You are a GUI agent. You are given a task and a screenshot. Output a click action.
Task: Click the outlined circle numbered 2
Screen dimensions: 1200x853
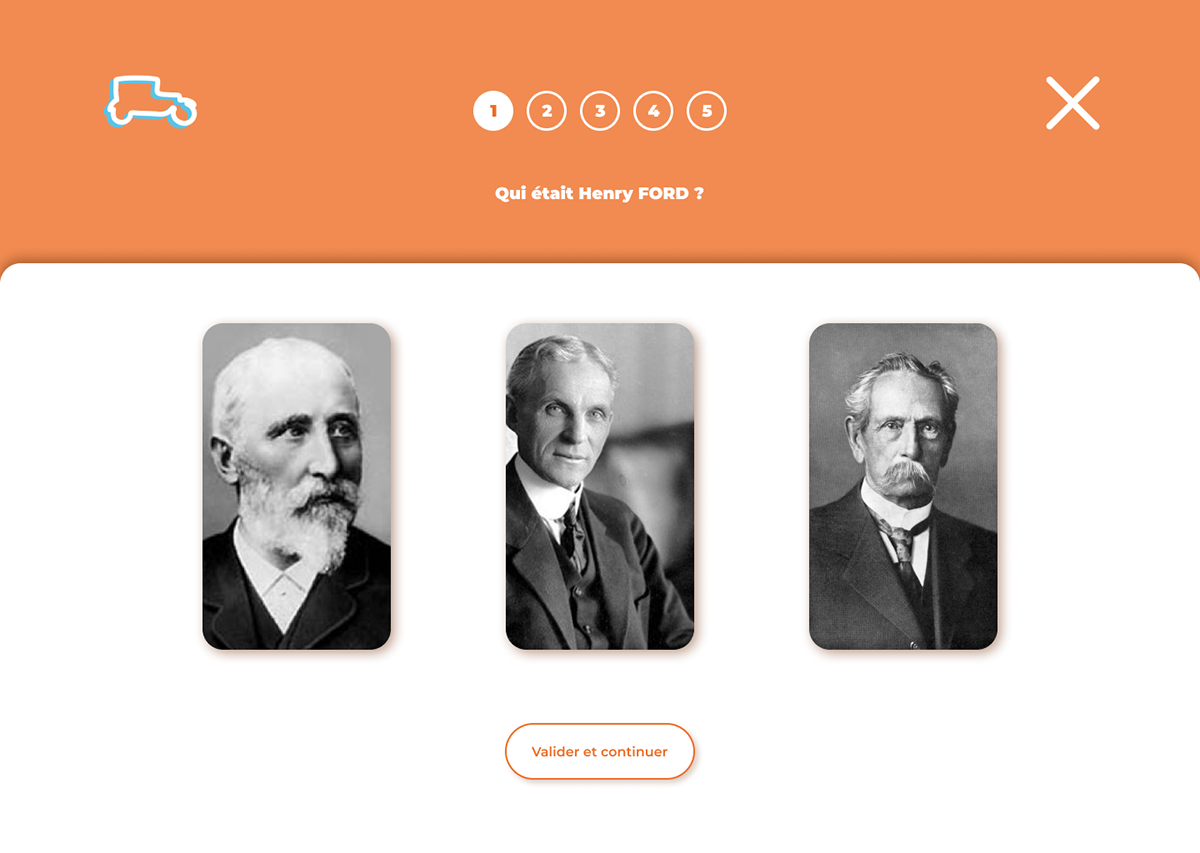click(547, 111)
